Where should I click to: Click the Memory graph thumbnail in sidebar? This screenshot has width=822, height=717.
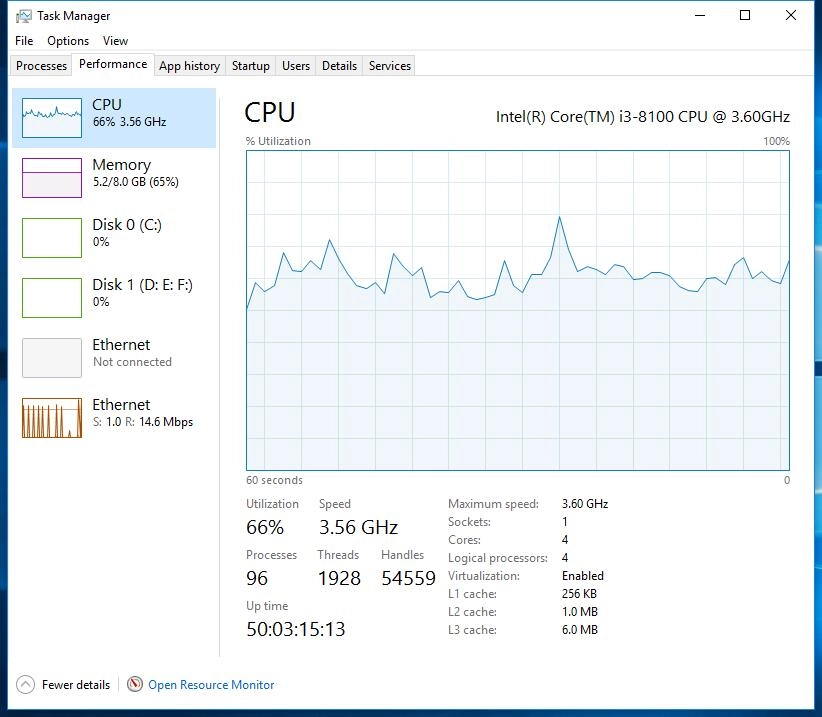point(52,175)
